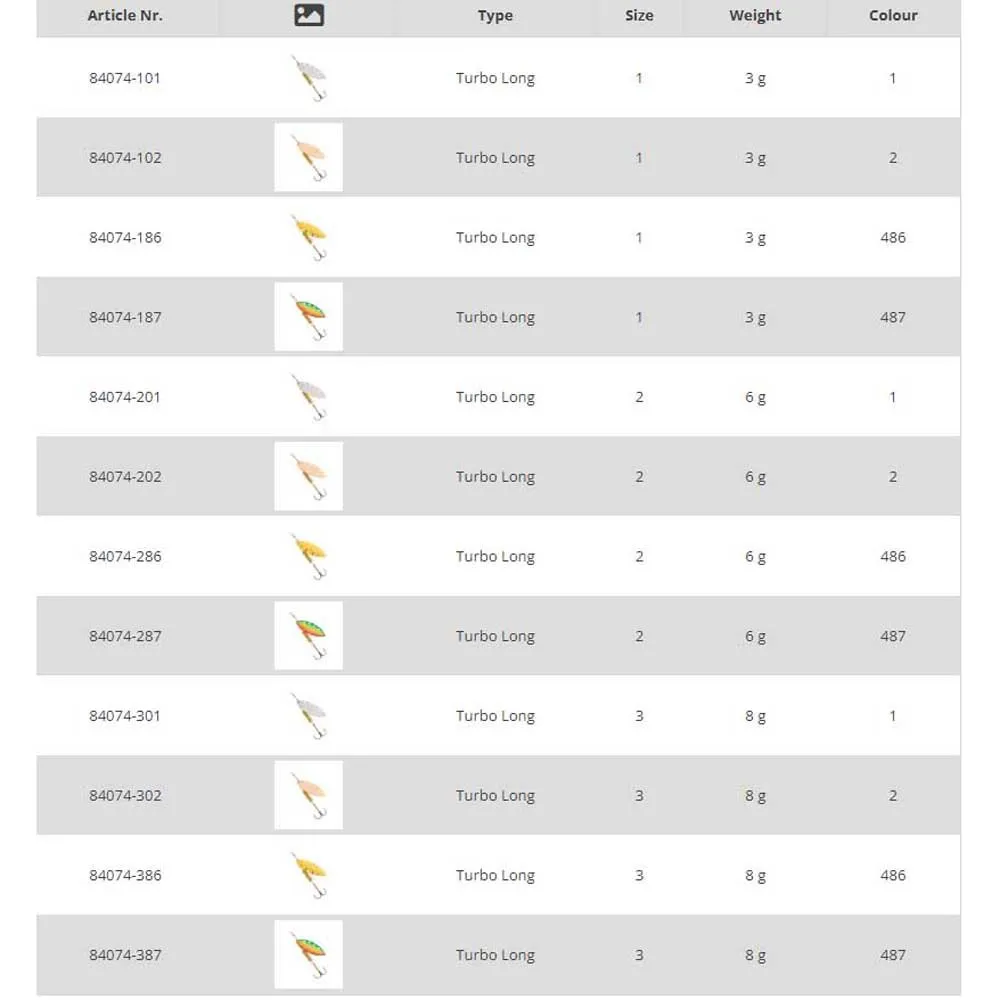Click article number 84074-387
The height and width of the screenshot is (1000, 1000).
[125, 955]
